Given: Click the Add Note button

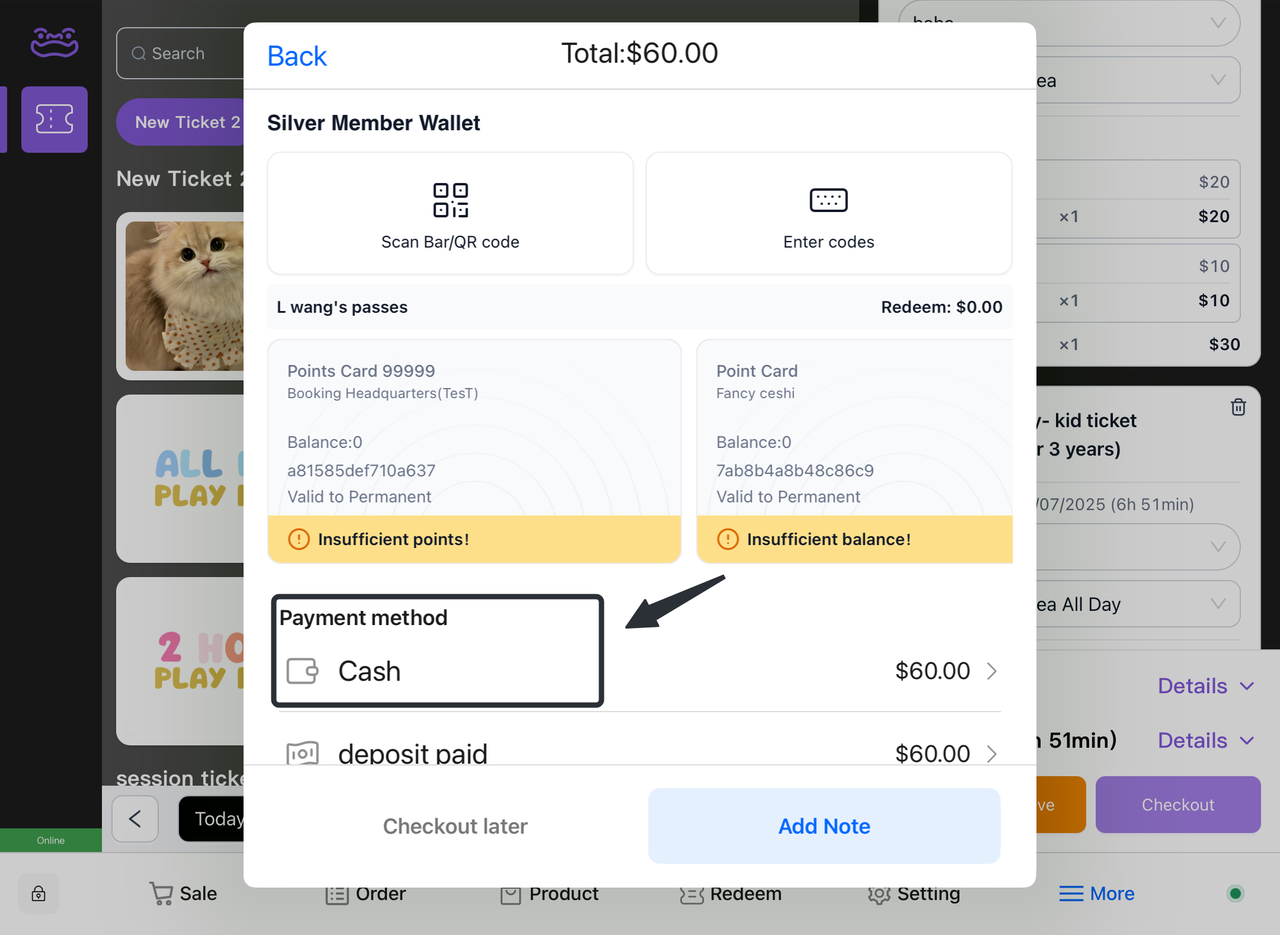Looking at the screenshot, I should click(x=824, y=826).
